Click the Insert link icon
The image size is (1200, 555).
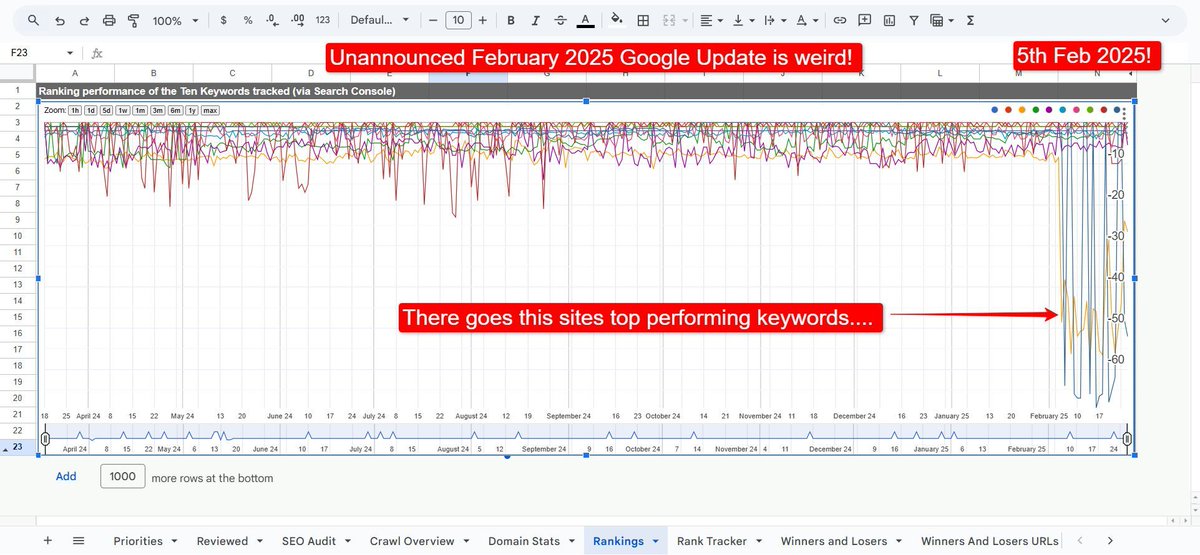coord(840,20)
